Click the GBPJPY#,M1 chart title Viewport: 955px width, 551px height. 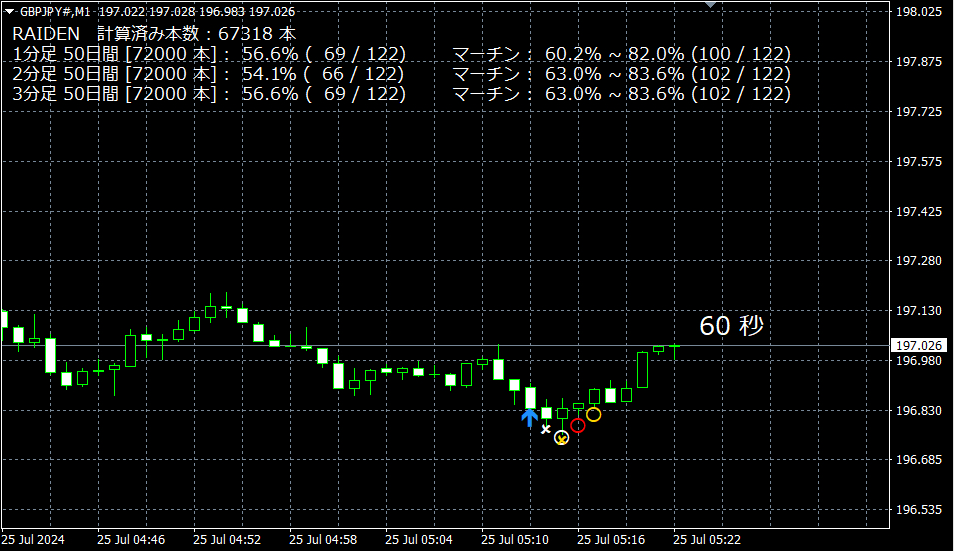click(x=55, y=12)
